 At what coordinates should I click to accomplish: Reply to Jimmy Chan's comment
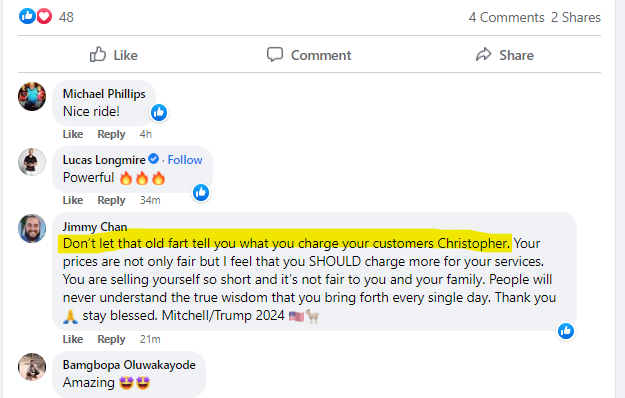tap(111, 339)
